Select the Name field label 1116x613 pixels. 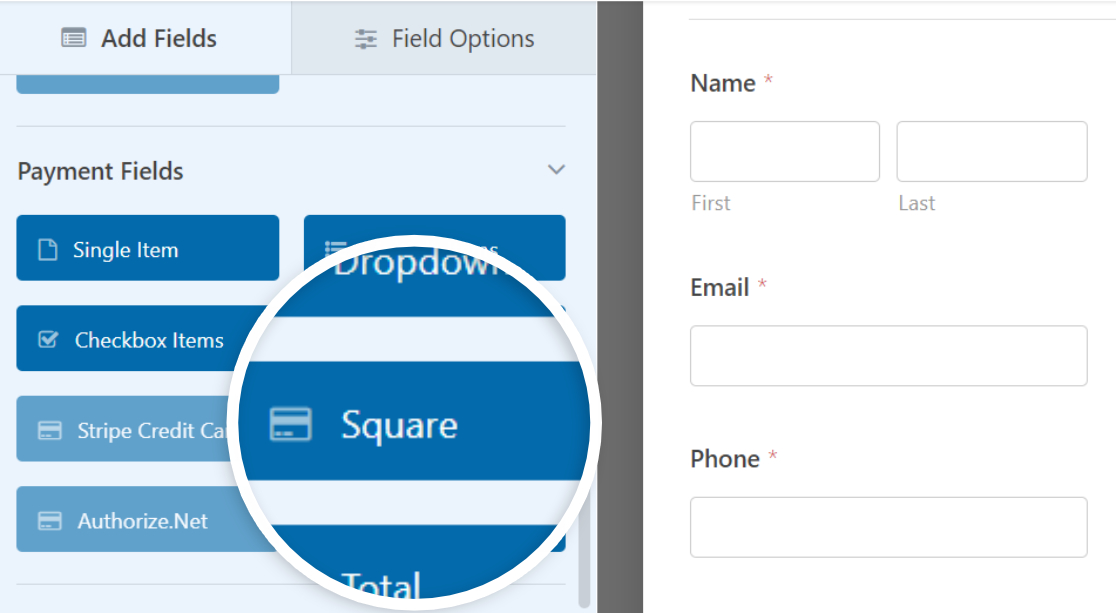click(722, 83)
